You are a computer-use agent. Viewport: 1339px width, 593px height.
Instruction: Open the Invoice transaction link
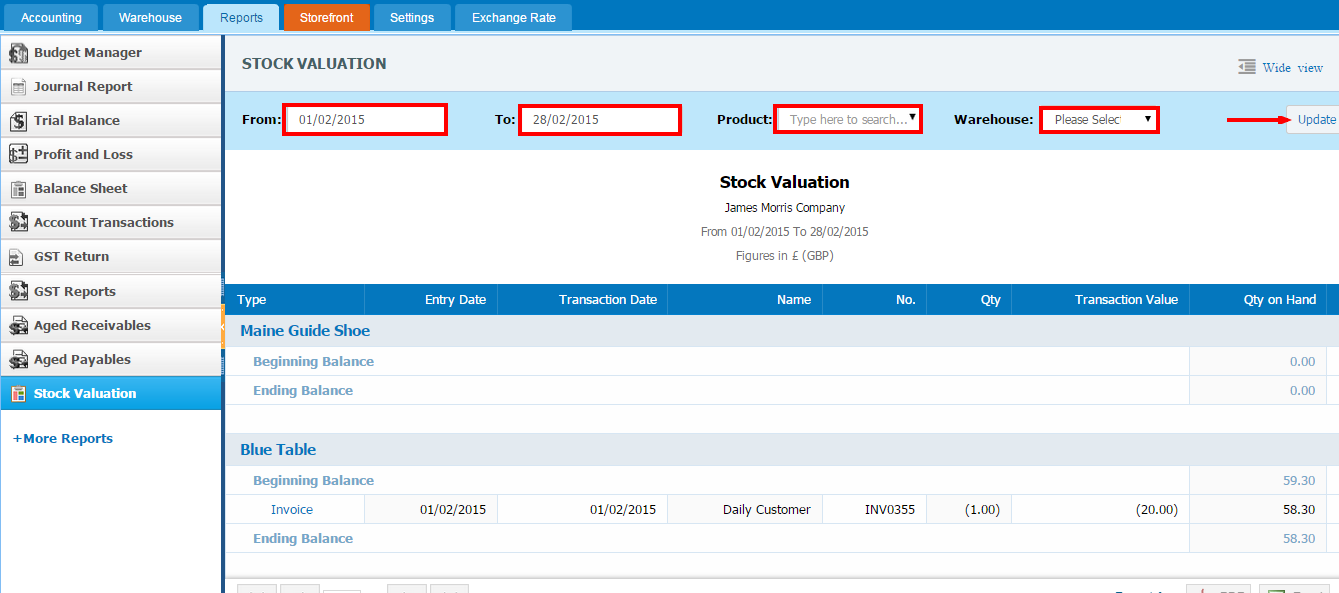pos(292,510)
